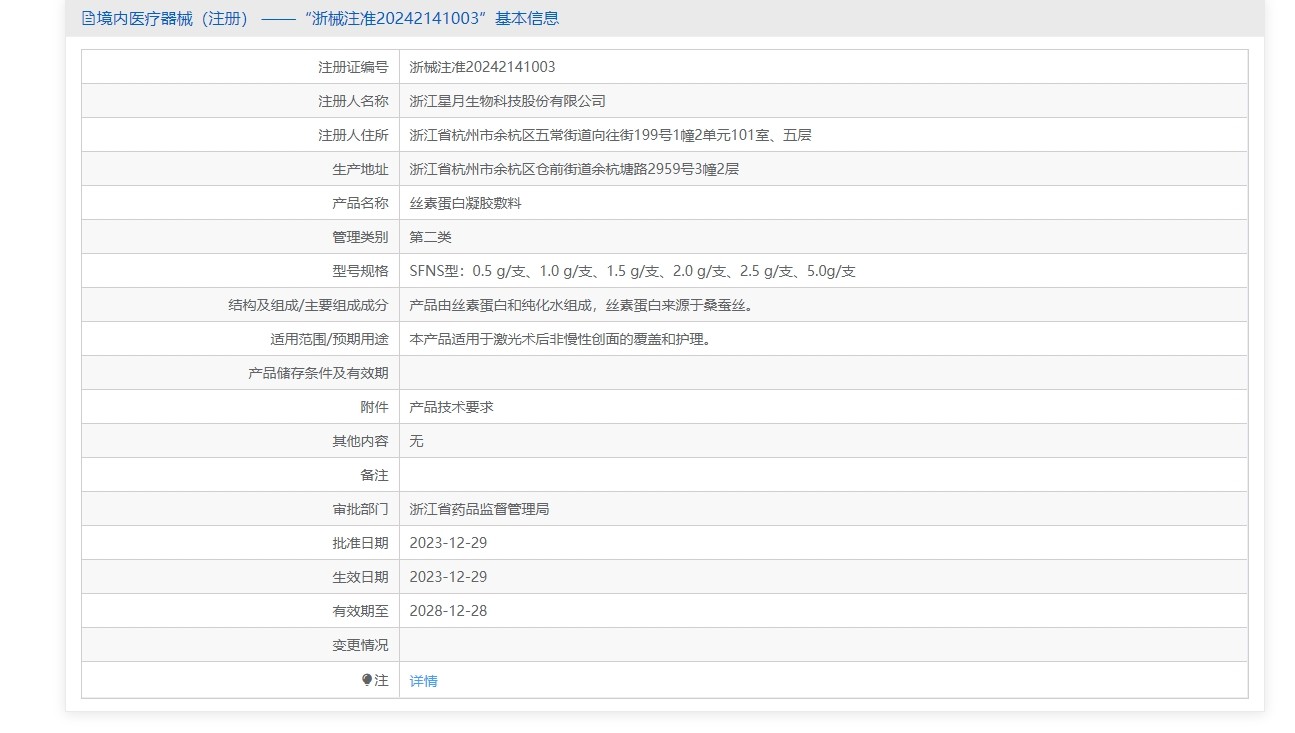Click the 型号规格 label
The width and height of the screenshot is (1295, 733).
point(360,271)
